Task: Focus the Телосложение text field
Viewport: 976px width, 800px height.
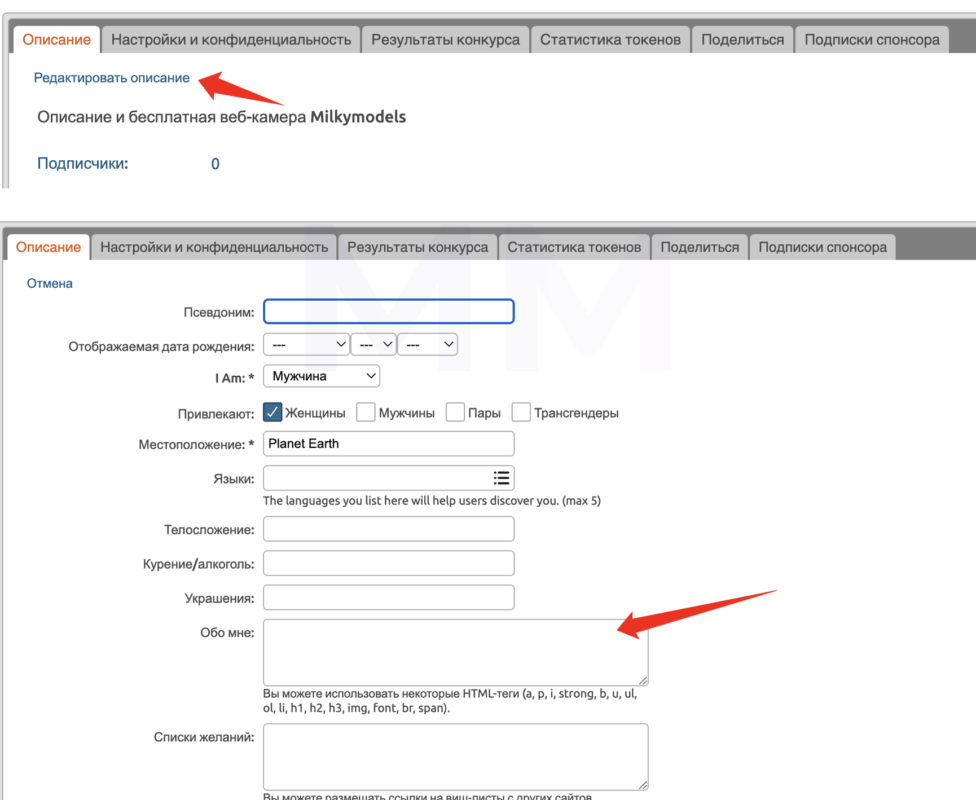Action: pos(389,529)
